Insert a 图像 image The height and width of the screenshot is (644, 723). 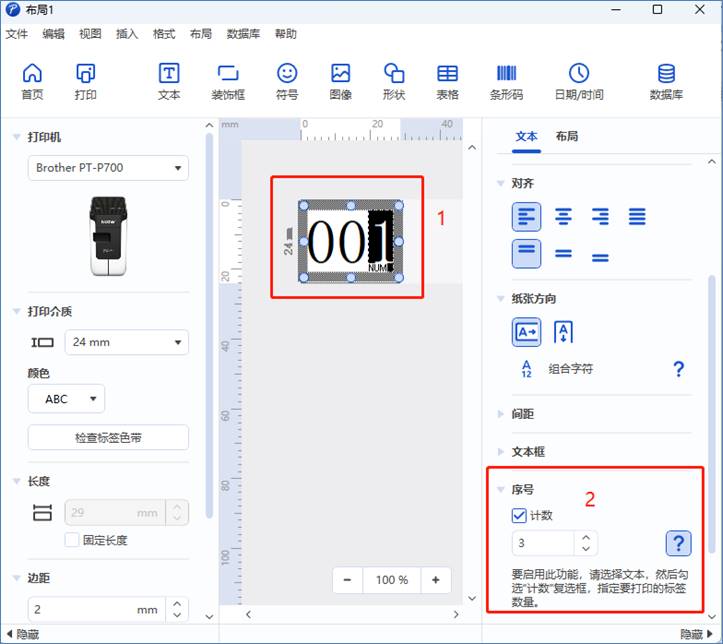pyautogui.click(x=340, y=81)
